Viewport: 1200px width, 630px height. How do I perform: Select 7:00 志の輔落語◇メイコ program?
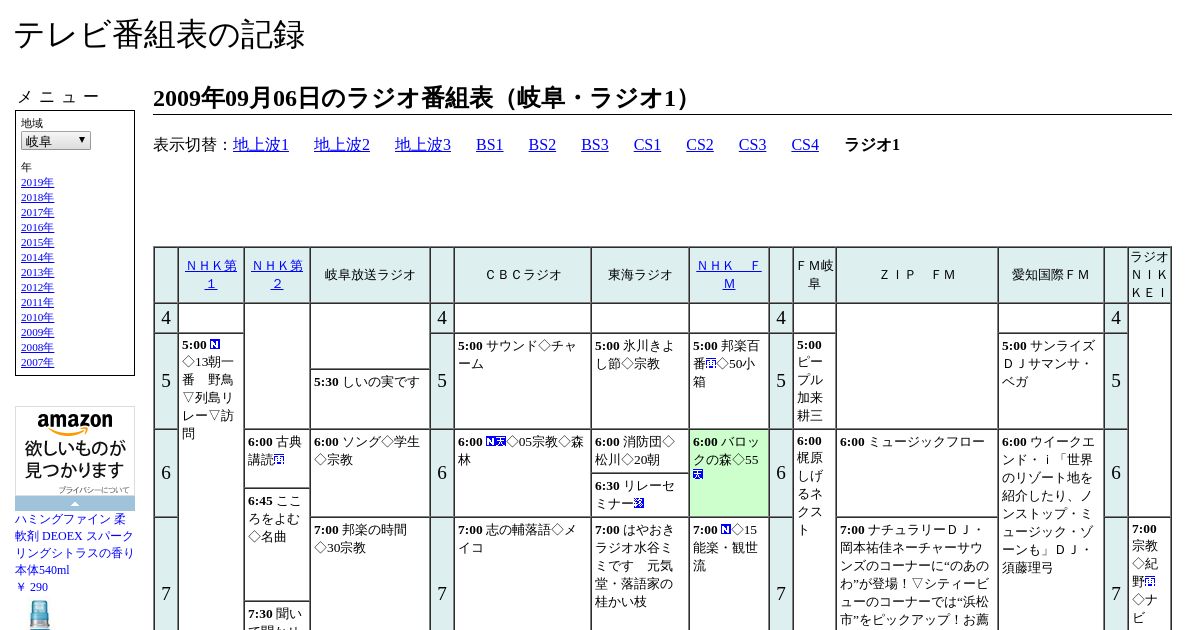(522, 574)
